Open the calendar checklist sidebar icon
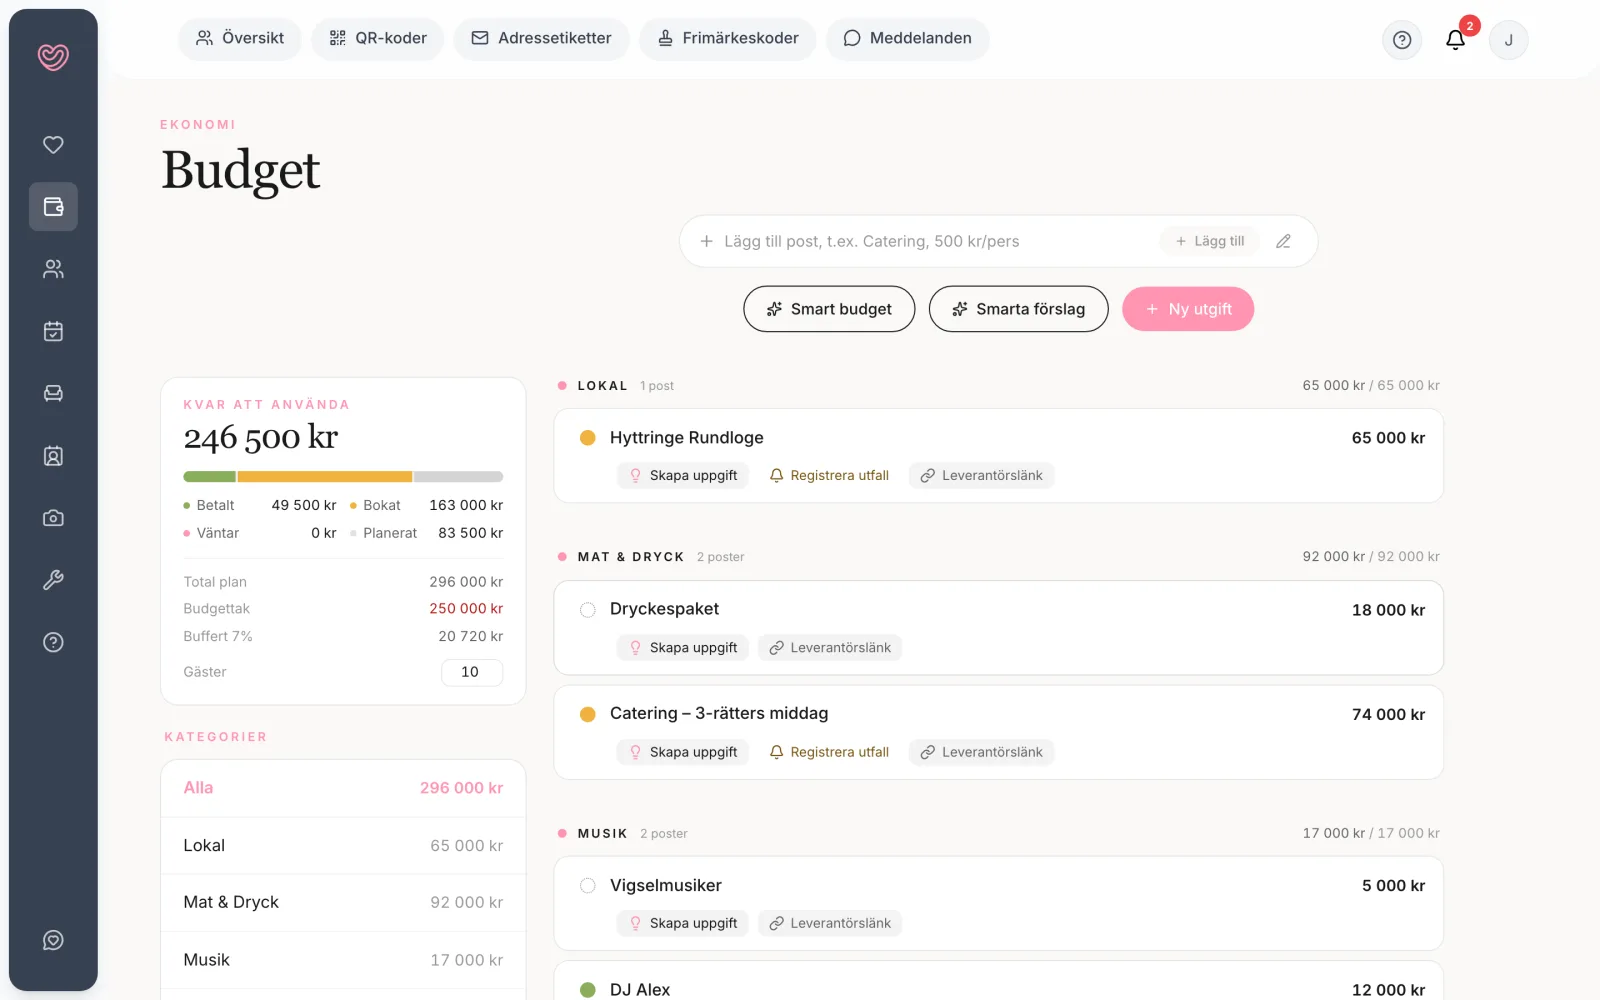Image resolution: width=1600 pixels, height=1000 pixels. [53, 331]
